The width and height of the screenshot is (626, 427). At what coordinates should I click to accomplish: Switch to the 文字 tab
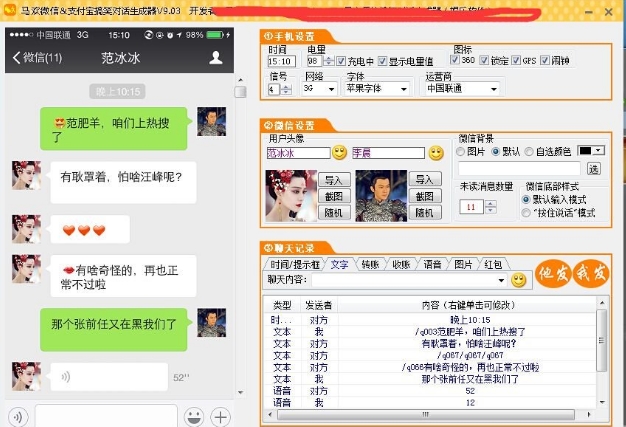(339, 264)
